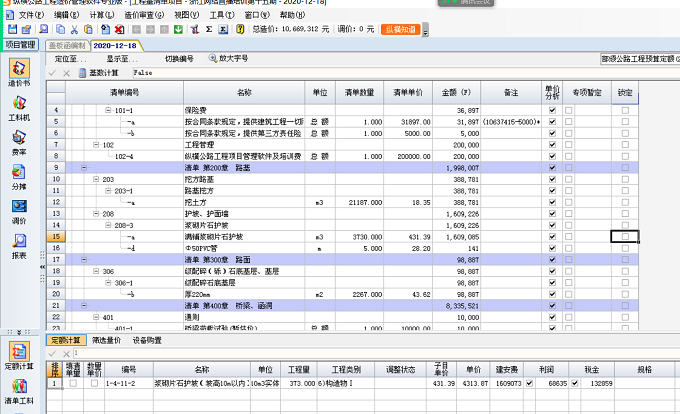Click 基数计算 calculator icon
The width and height of the screenshot is (680, 414).
coord(82,73)
